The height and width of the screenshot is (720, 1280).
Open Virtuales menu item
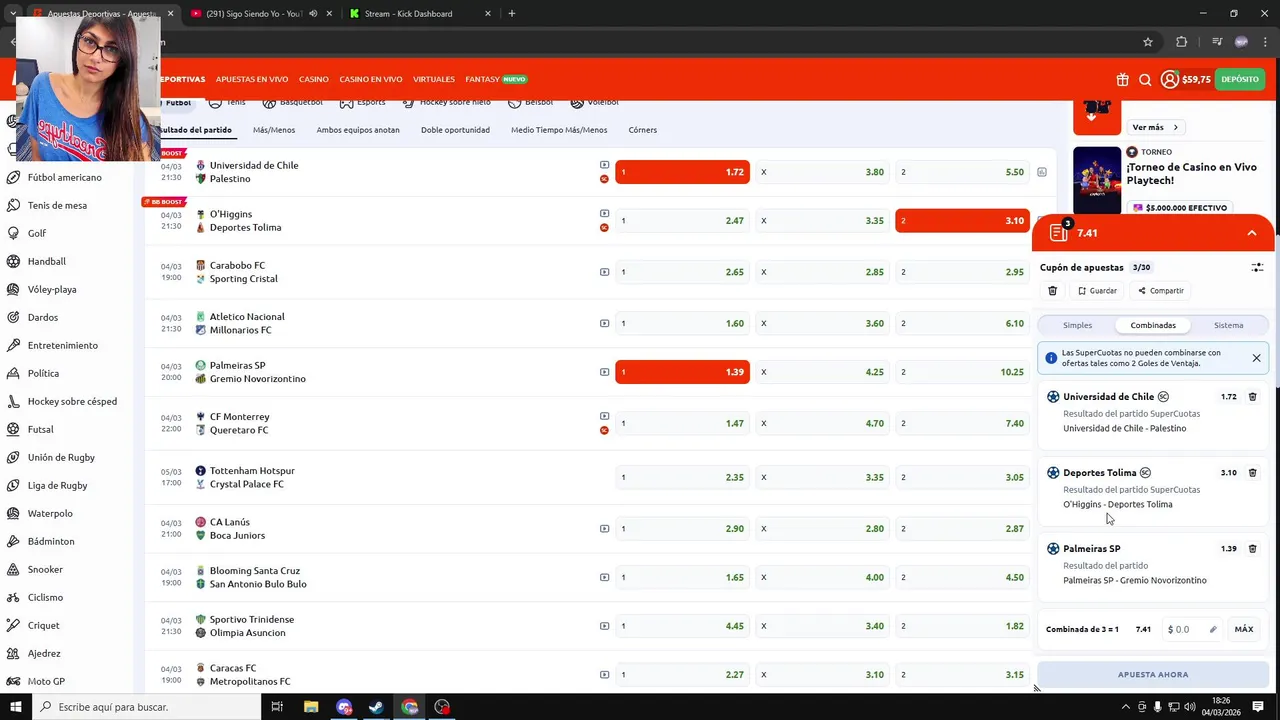coord(434,79)
